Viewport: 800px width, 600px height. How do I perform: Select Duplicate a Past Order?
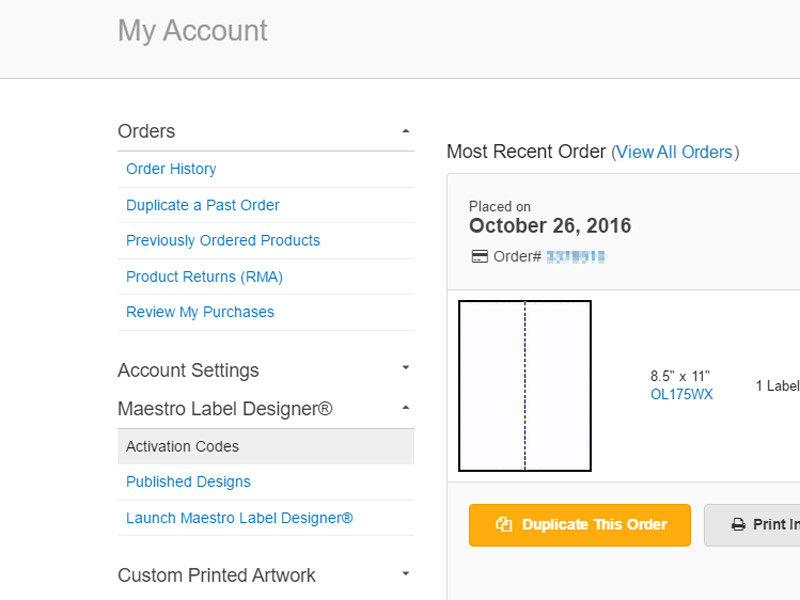[203, 205]
